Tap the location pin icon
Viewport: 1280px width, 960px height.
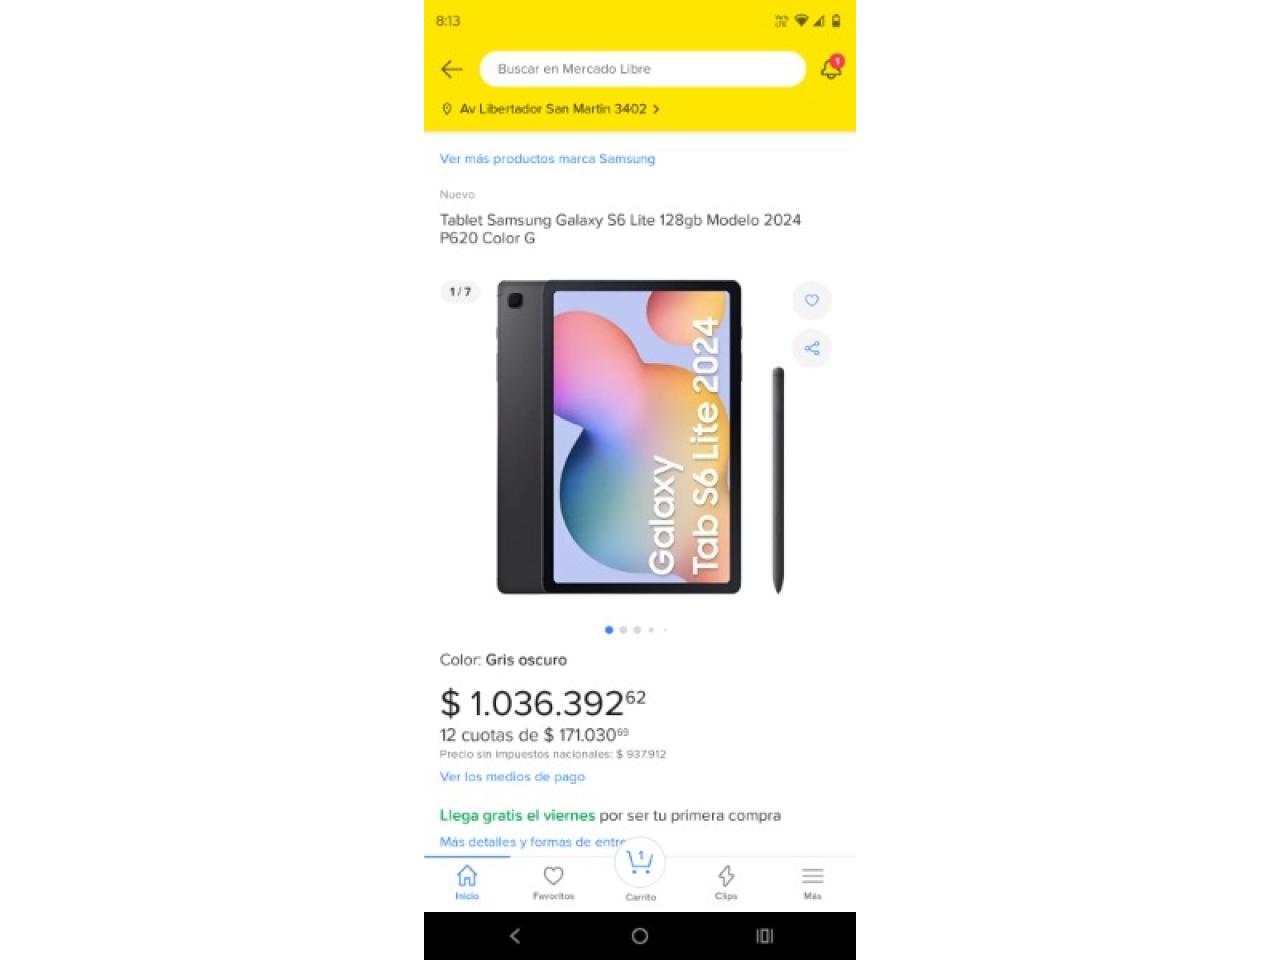coord(447,109)
